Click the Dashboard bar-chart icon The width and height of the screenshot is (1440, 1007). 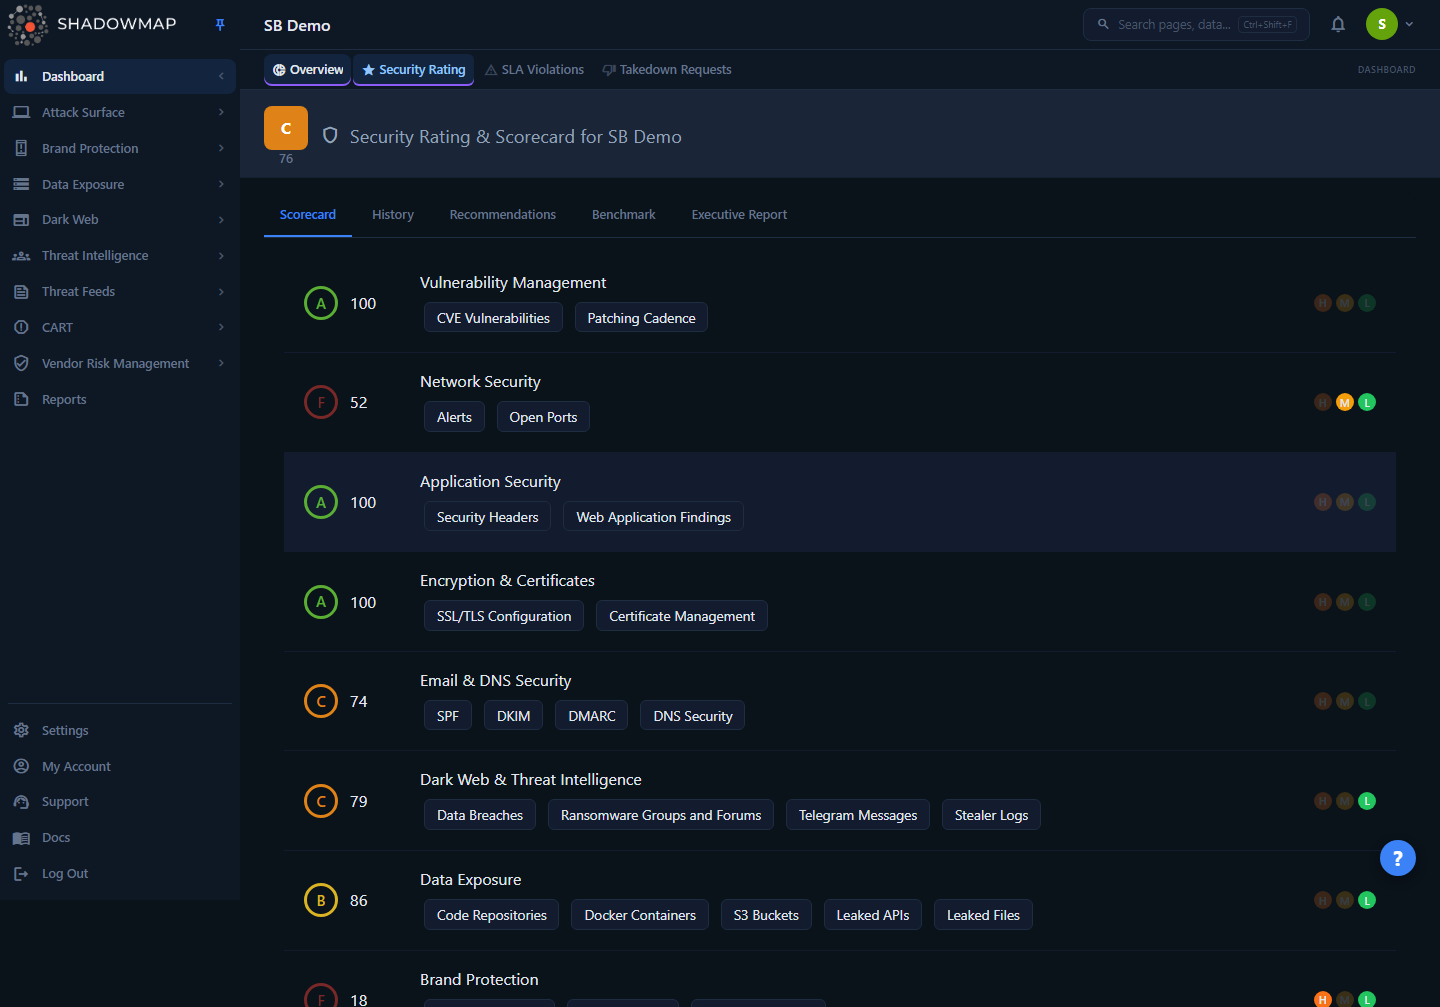coord(21,76)
